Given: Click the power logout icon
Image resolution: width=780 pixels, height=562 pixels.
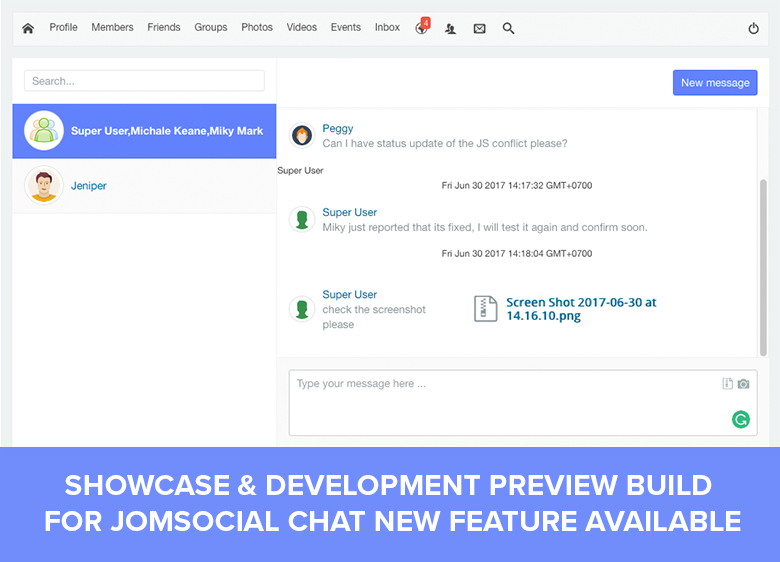Looking at the screenshot, I should pyautogui.click(x=753, y=28).
